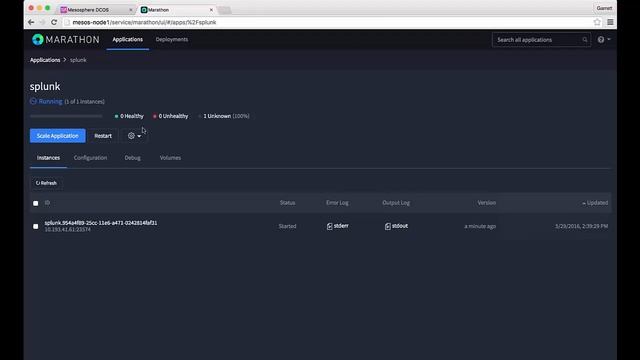This screenshot has height=360, width=640.
Task: Open the Deployments top navigation tab
Action: click(x=172, y=40)
